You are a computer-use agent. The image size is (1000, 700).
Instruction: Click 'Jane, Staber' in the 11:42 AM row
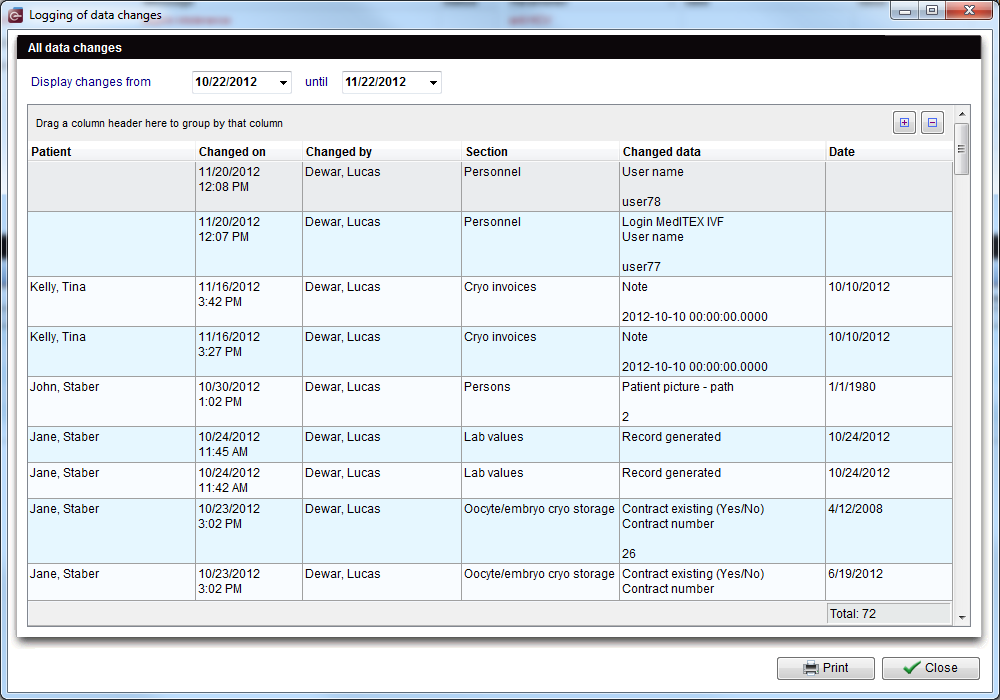coord(64,473)
